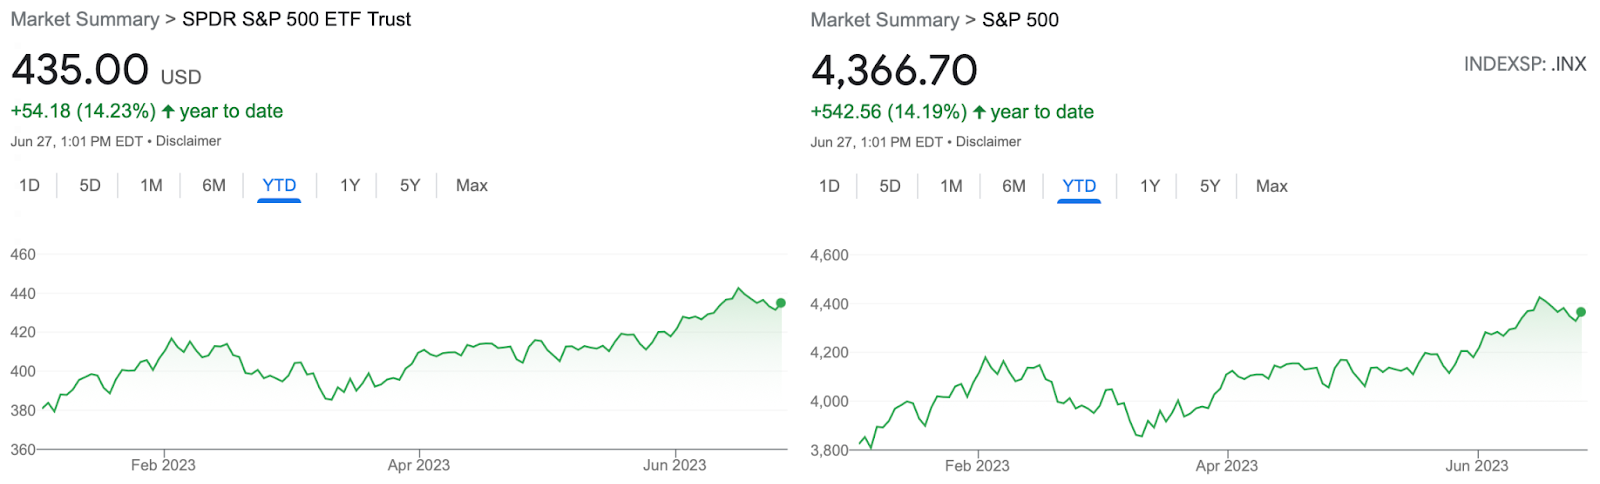Switch S&P 500 chart to 1M
Viewport: 1600px width, 484px height.
point(951,186)
